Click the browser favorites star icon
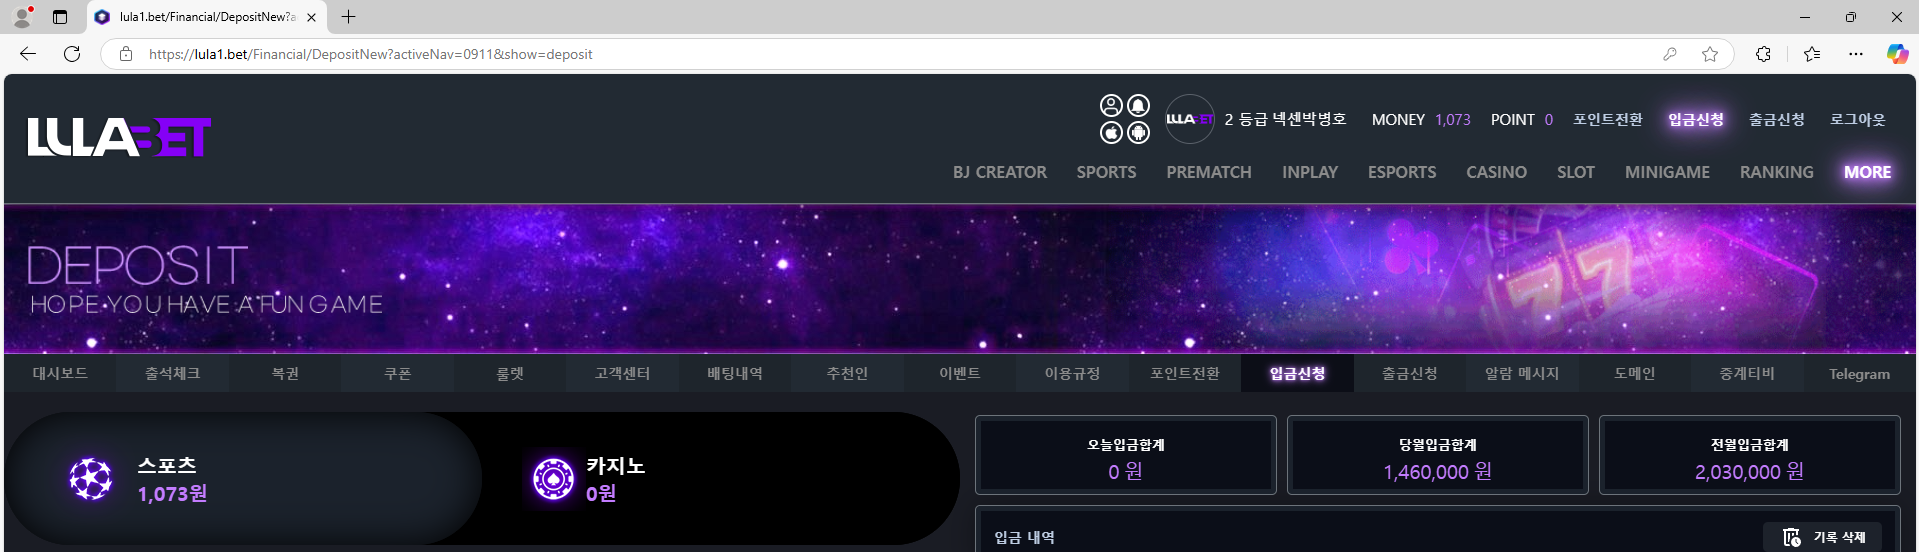 pyautogui.click(x=1710, y=54)
